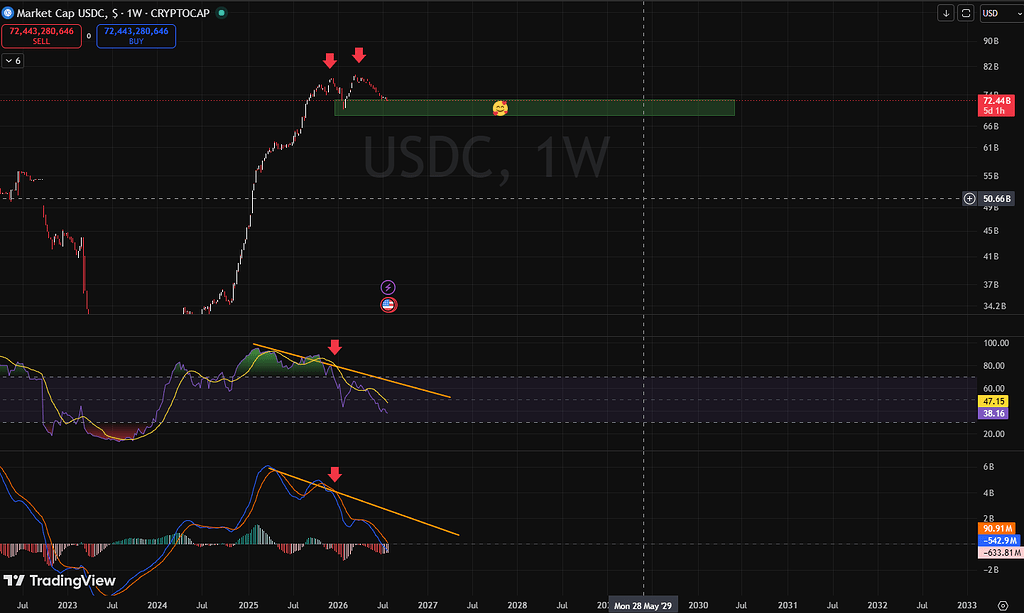This screenshot has height=613, width=1024.
Task: Click the 41B price scale label
Action: pos(991,257)
